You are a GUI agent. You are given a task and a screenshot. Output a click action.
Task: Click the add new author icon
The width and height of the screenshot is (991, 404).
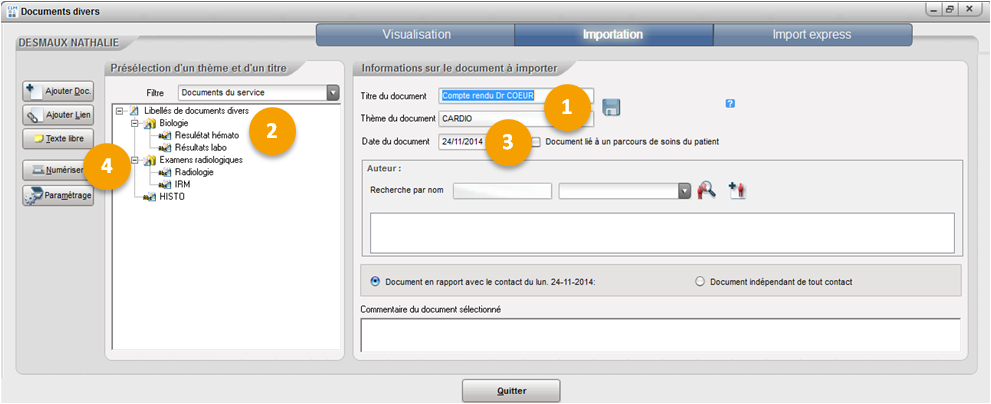tap(738, 191)
